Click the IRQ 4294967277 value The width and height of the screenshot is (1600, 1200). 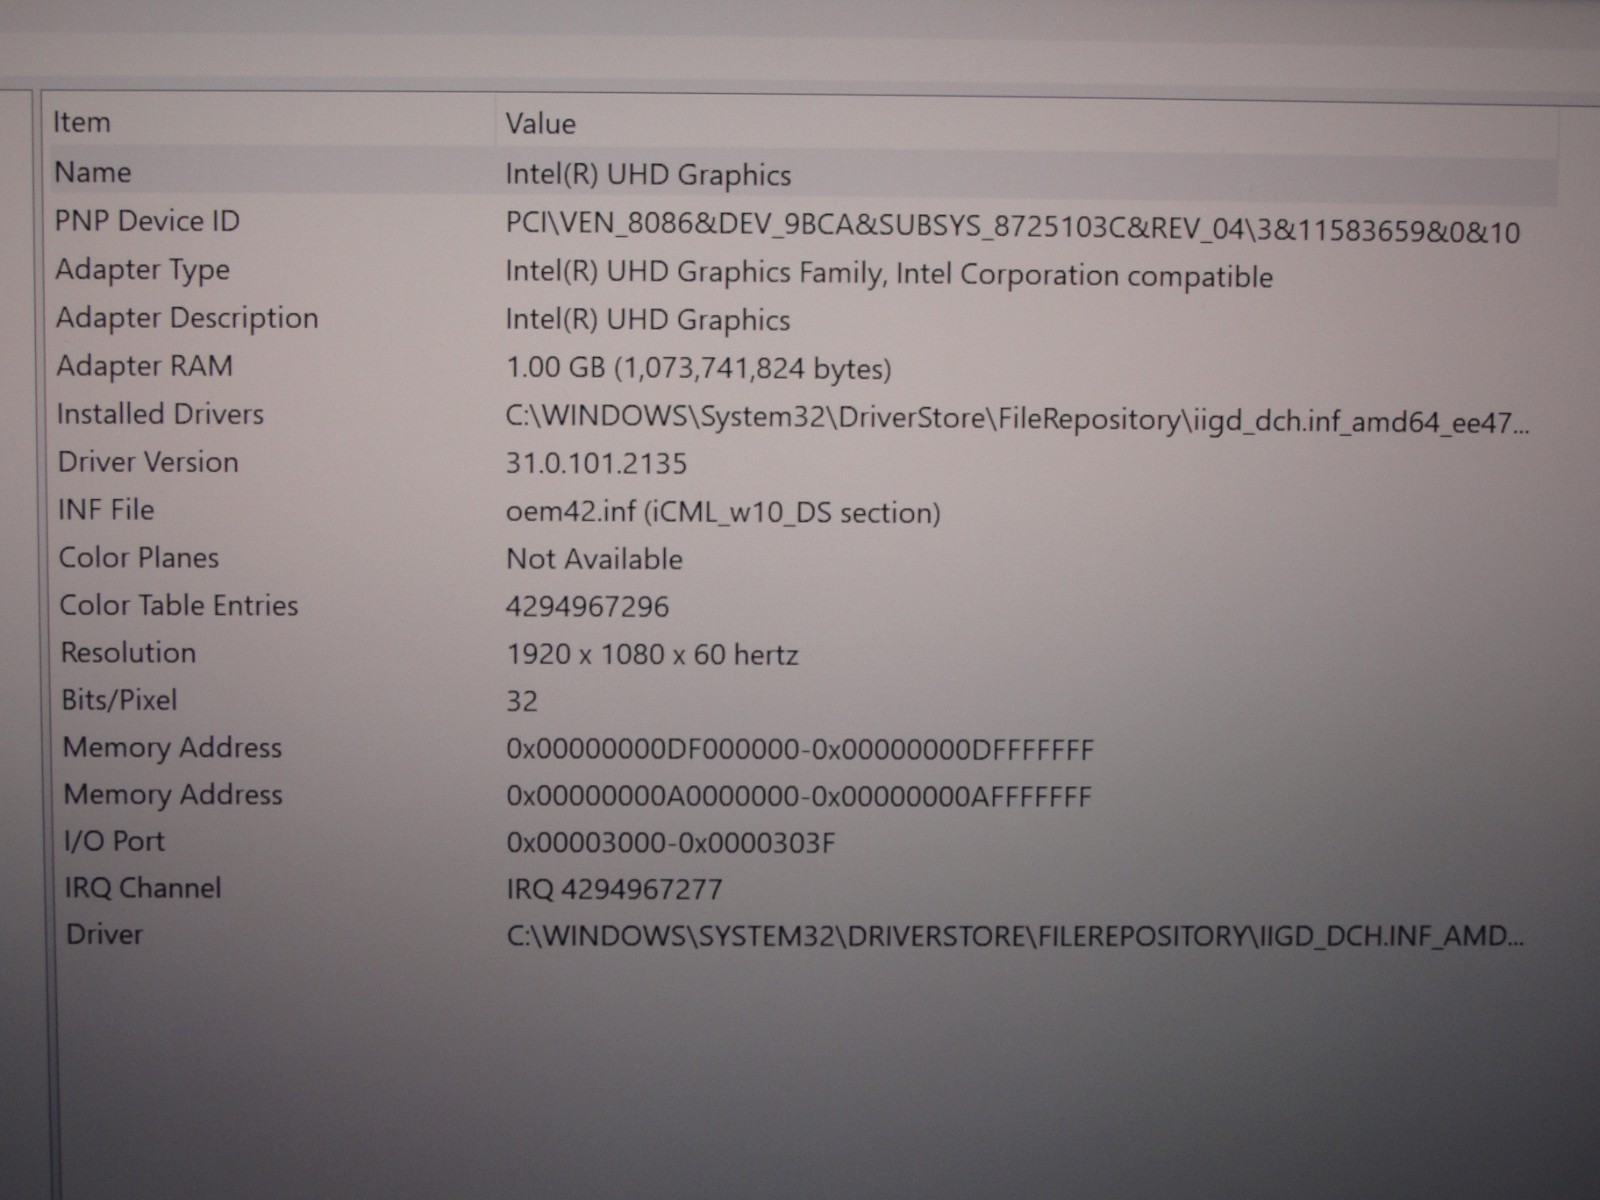pos(614,889)
